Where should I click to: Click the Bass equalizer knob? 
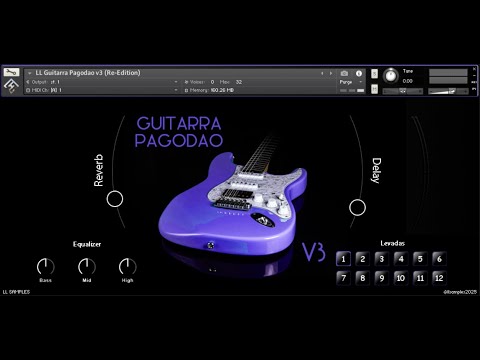(x=46, y=267)
